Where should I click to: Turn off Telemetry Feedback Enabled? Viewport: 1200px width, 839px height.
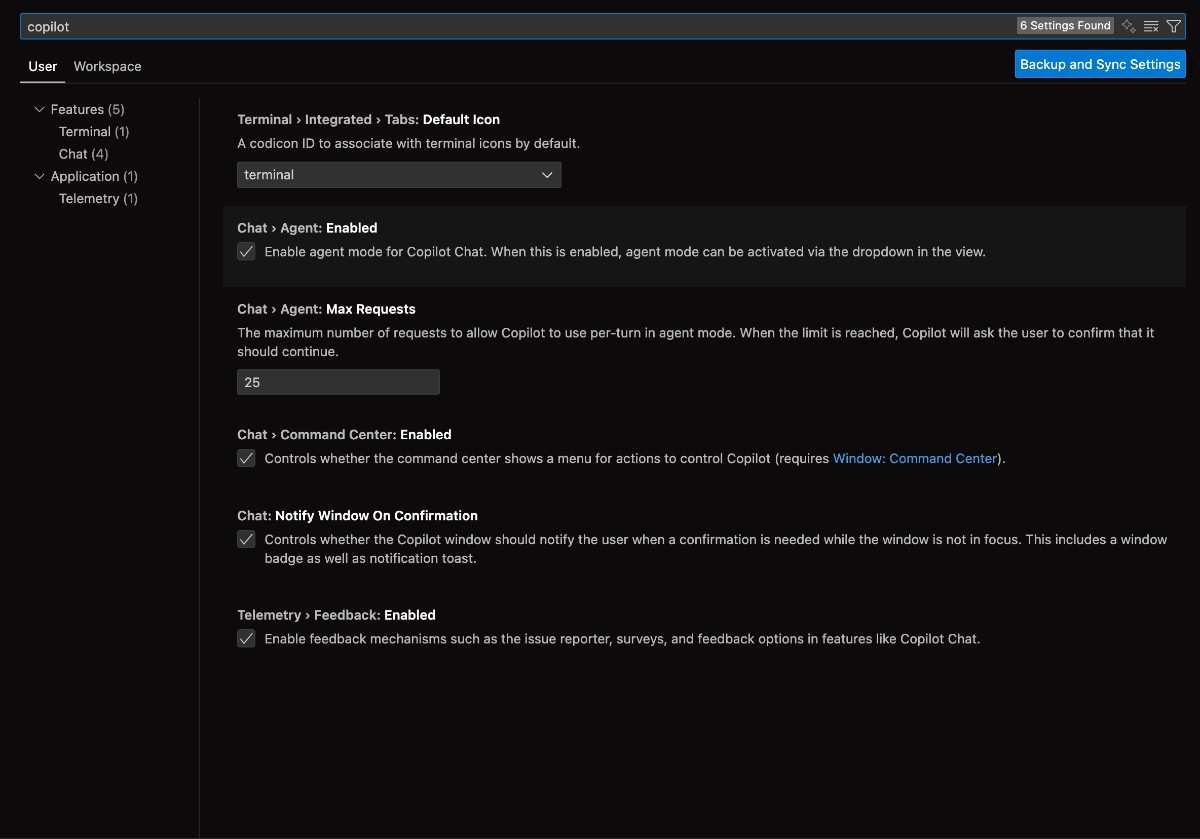tap(246, 638)
